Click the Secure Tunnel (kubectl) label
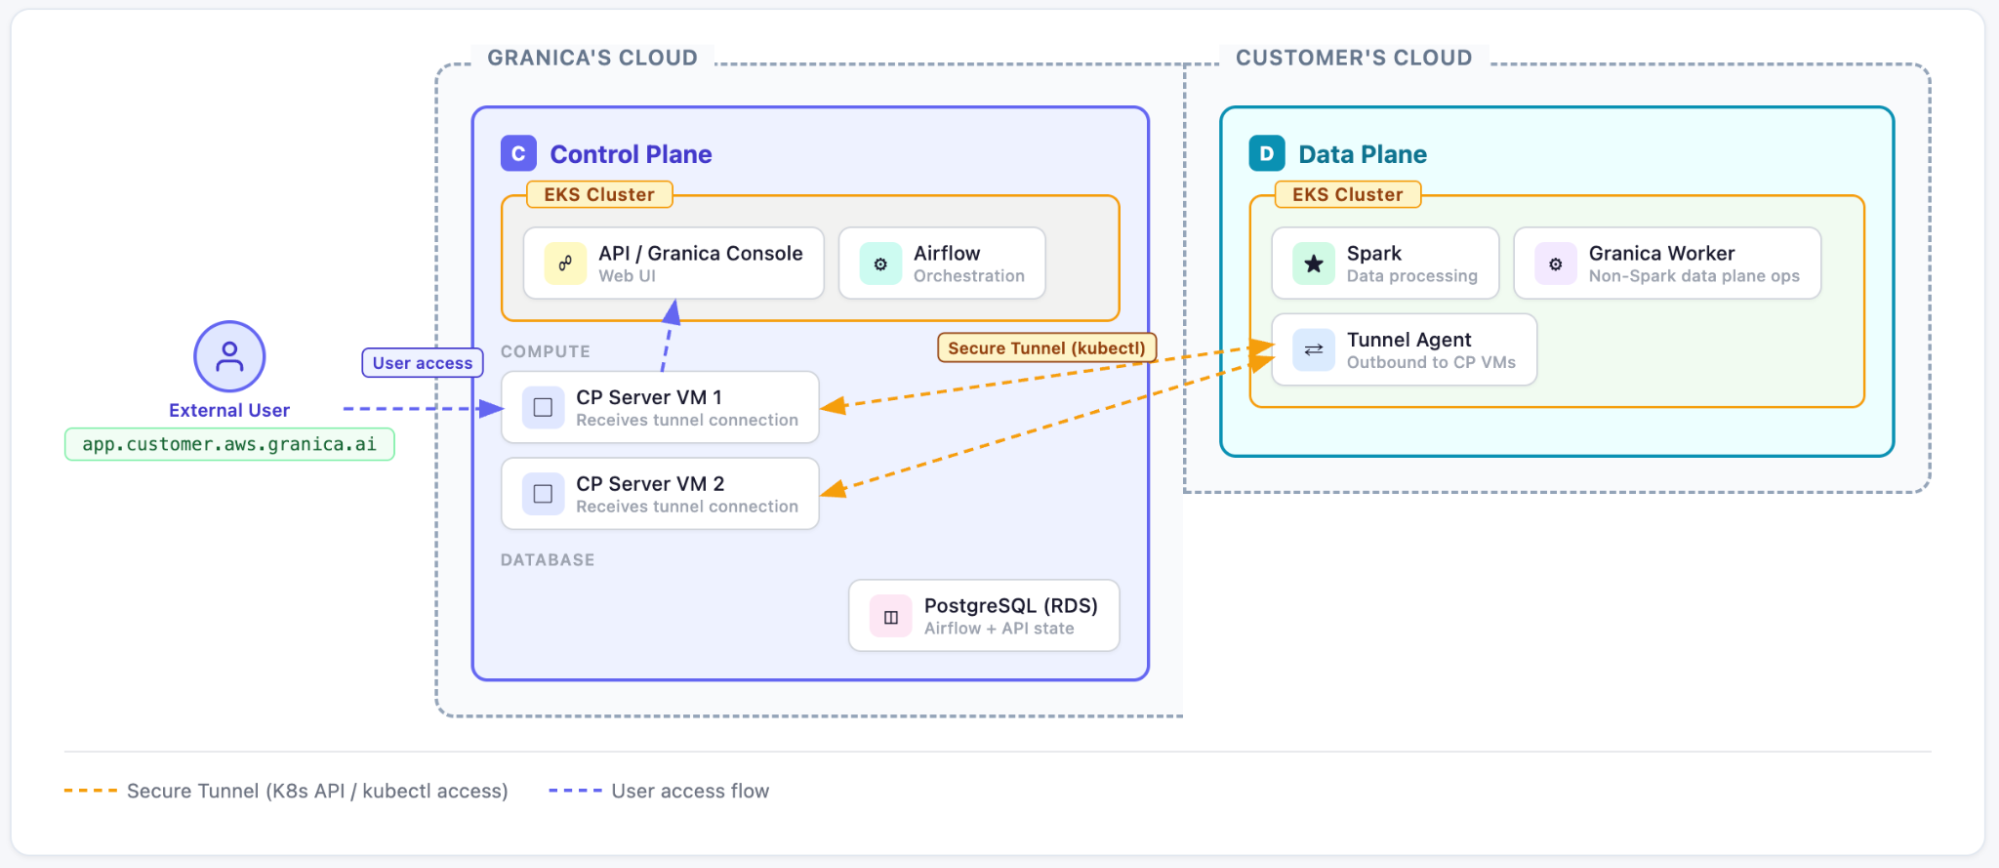 click(1047, 348)
